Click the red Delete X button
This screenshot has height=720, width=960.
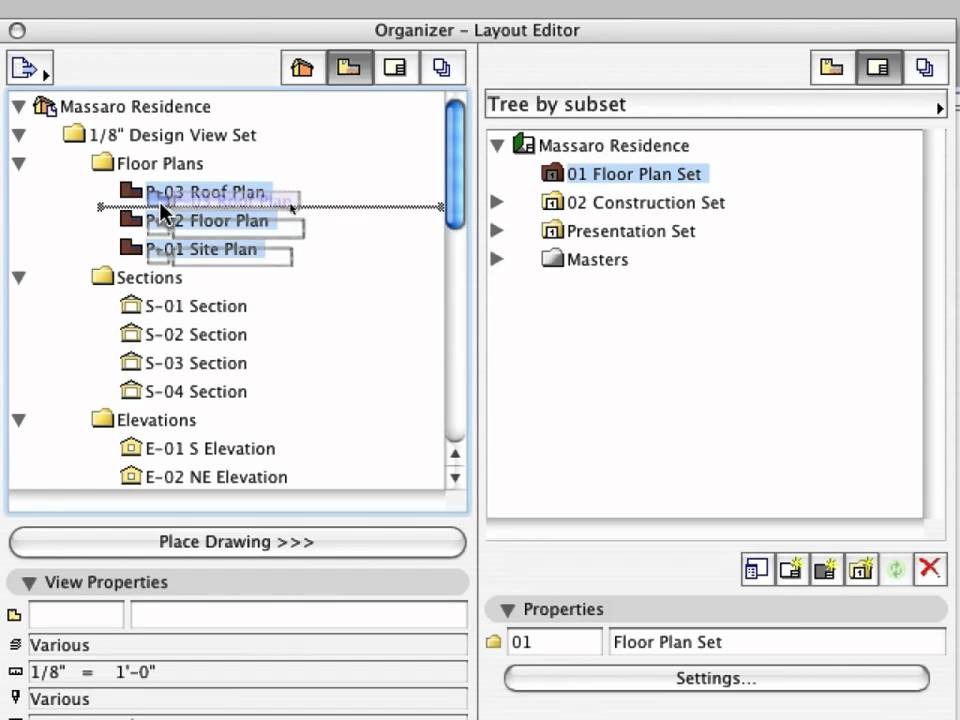pyautogui.click(x=930, y=569)
